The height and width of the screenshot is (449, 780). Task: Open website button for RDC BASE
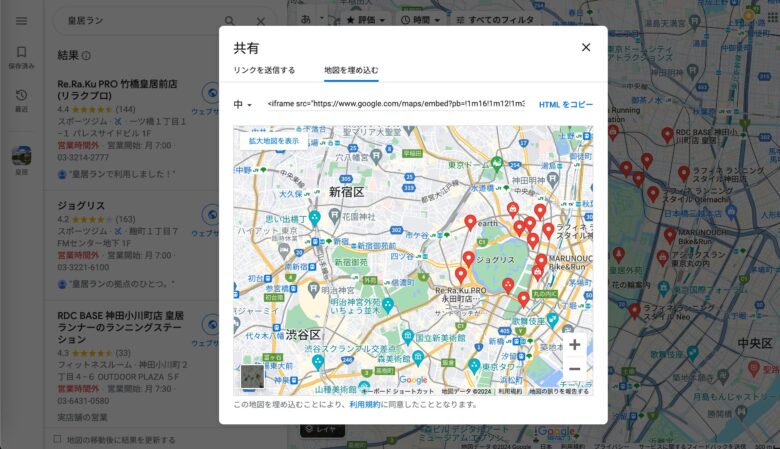(212, 325)
